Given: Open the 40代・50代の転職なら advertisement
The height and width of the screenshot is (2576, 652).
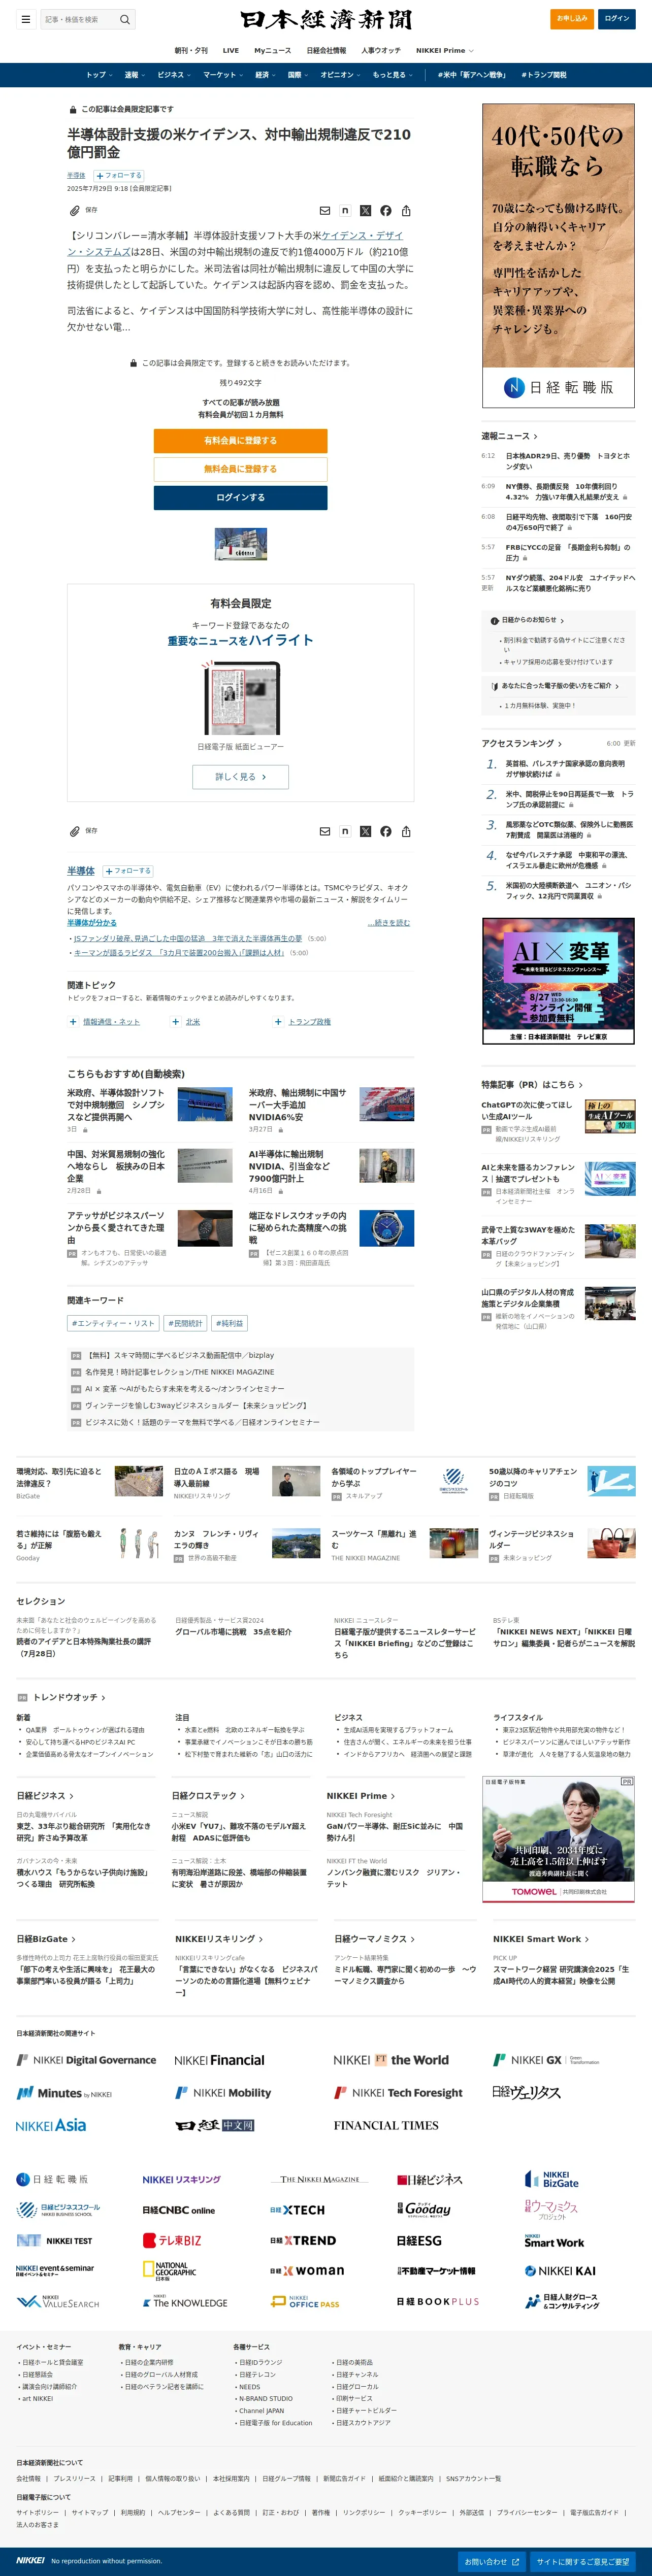Looking at the screenshot, I should [558, 256].
